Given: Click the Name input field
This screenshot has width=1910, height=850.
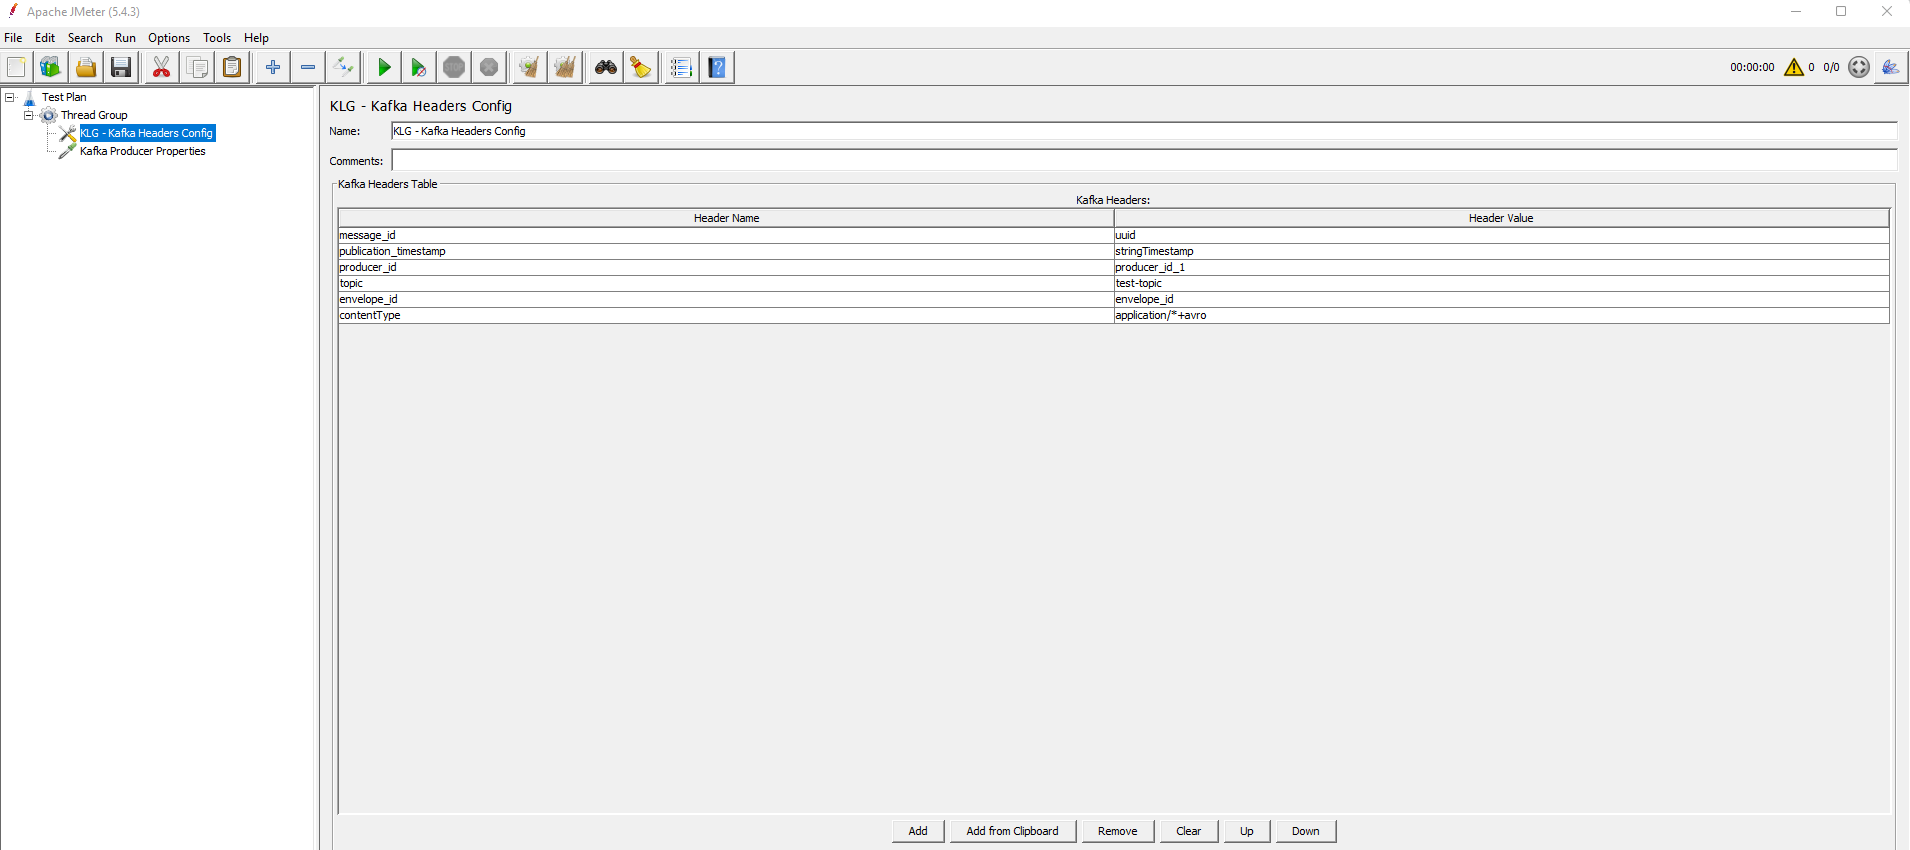Looking at the screenshot, I should click(x=1144, y=131).
